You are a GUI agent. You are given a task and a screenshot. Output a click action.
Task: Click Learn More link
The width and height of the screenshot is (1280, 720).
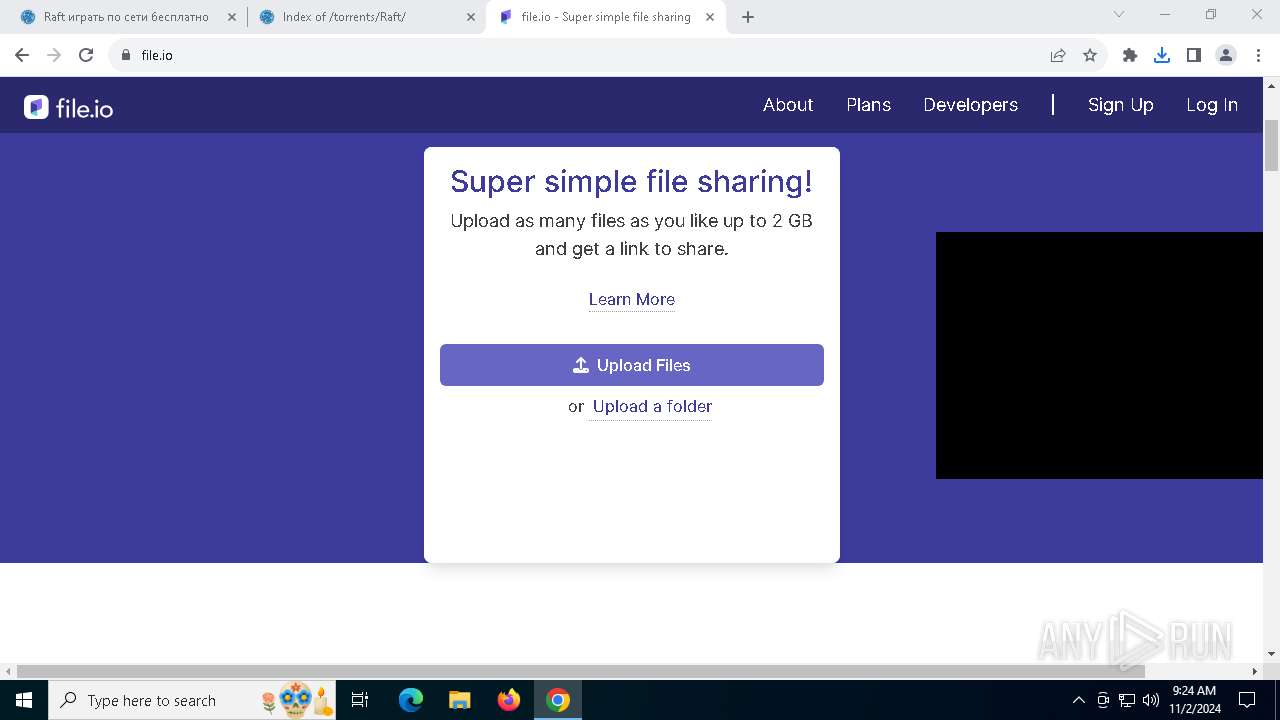click(632, 299)
